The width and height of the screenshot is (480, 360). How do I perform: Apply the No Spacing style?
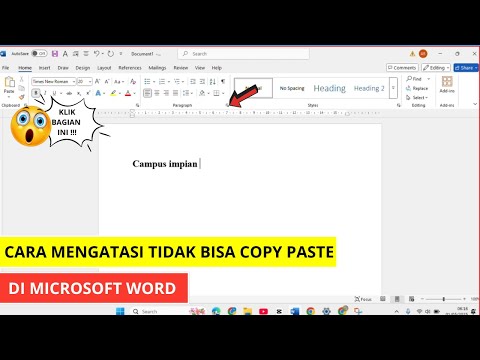click(x=292, y=88)
